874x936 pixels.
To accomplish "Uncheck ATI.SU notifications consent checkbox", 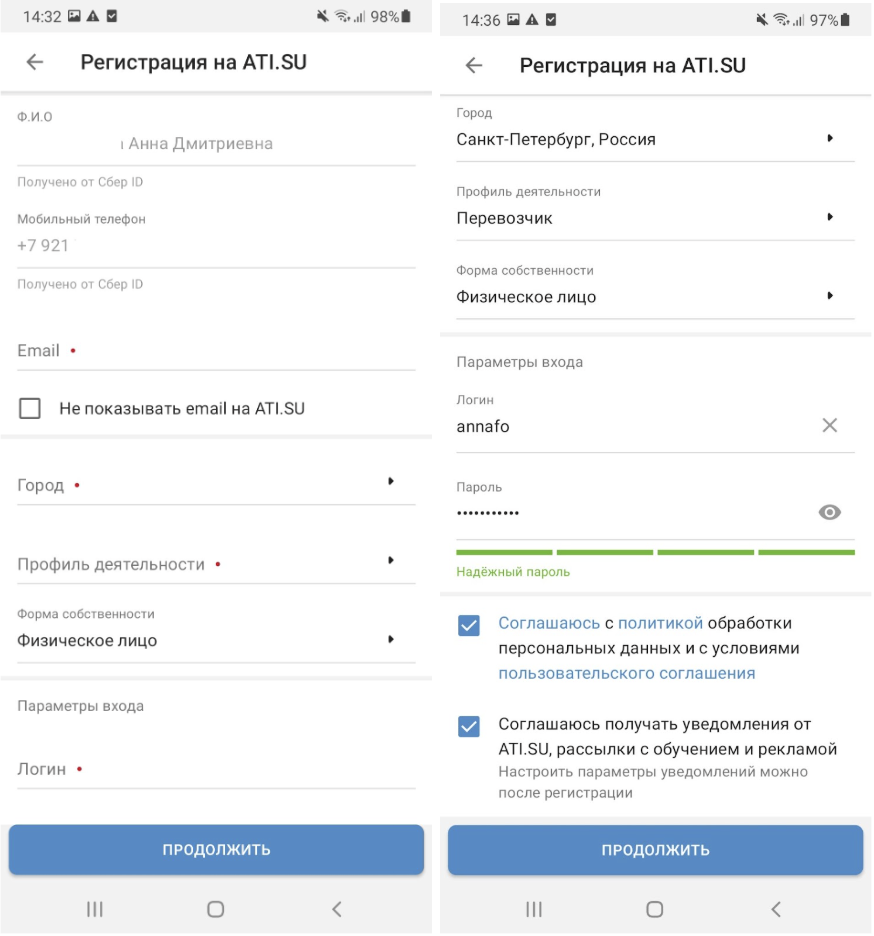I will point(469,726).
